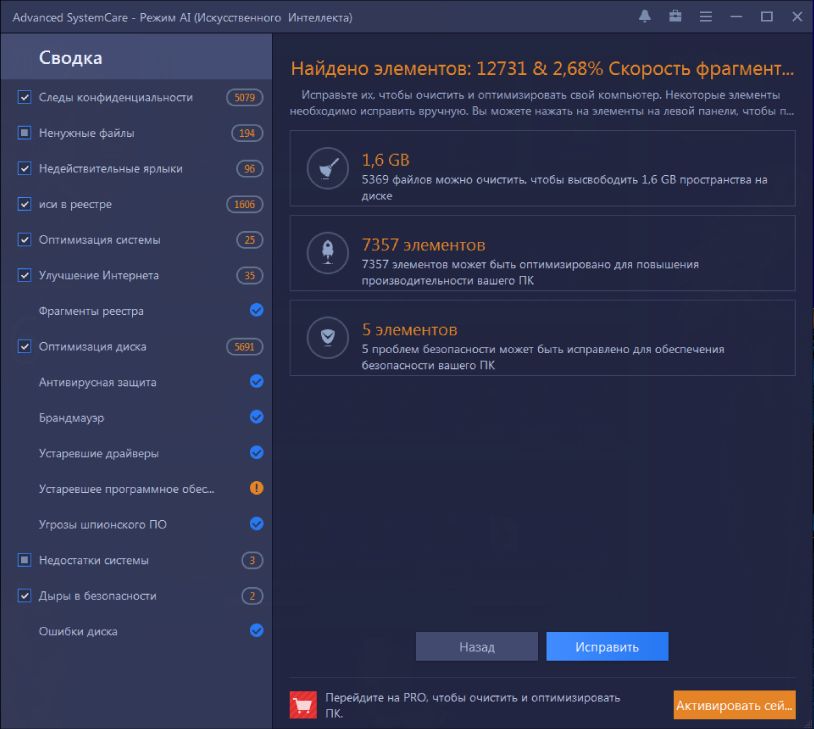
Task: Click the blue checkmark next to Антивирусная защита
Action: (256, 382)
